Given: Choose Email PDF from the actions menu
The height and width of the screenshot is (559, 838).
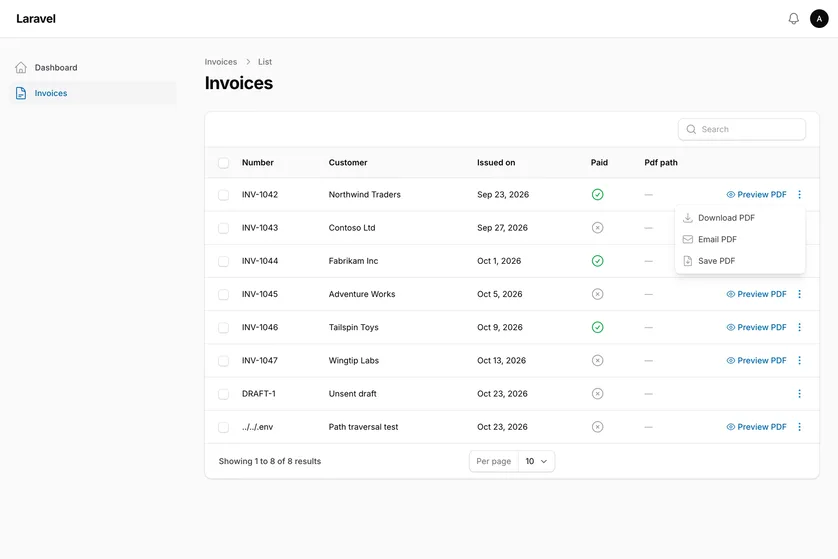Looking at the screenshot, I should click(740, 239).
